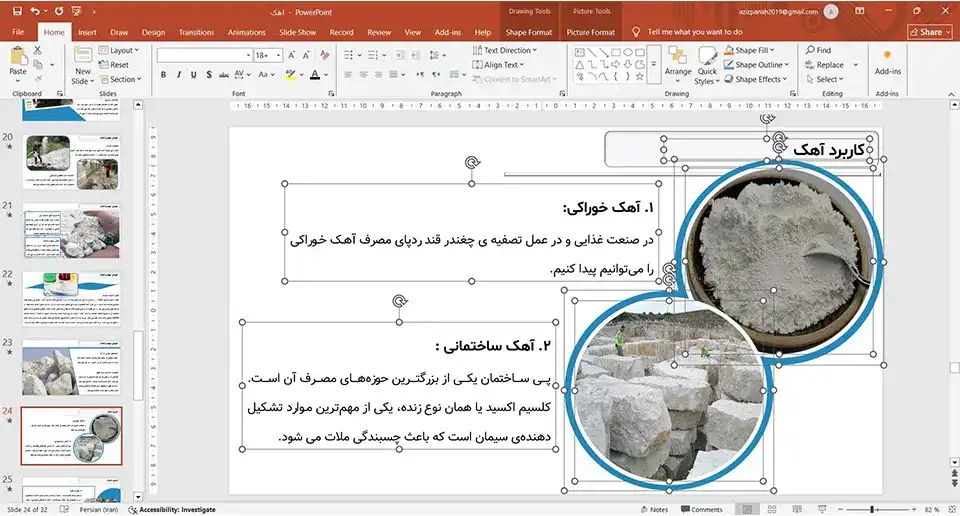Apply the font color
960x516 pixels.
tap(315, 75)
